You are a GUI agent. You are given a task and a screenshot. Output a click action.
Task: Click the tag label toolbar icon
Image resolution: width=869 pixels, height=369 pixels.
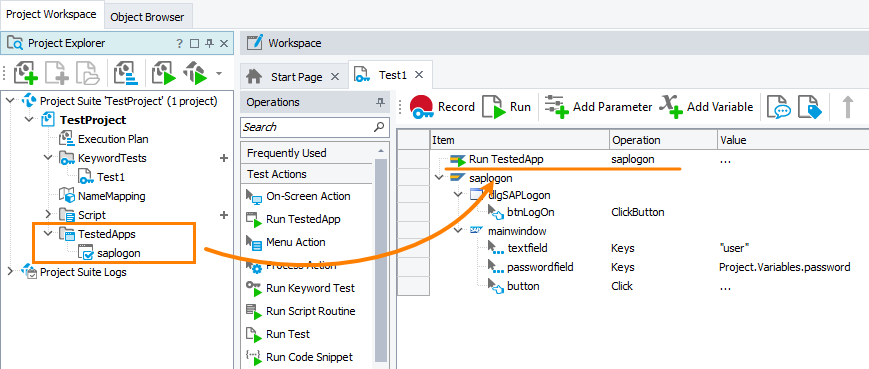809,107
